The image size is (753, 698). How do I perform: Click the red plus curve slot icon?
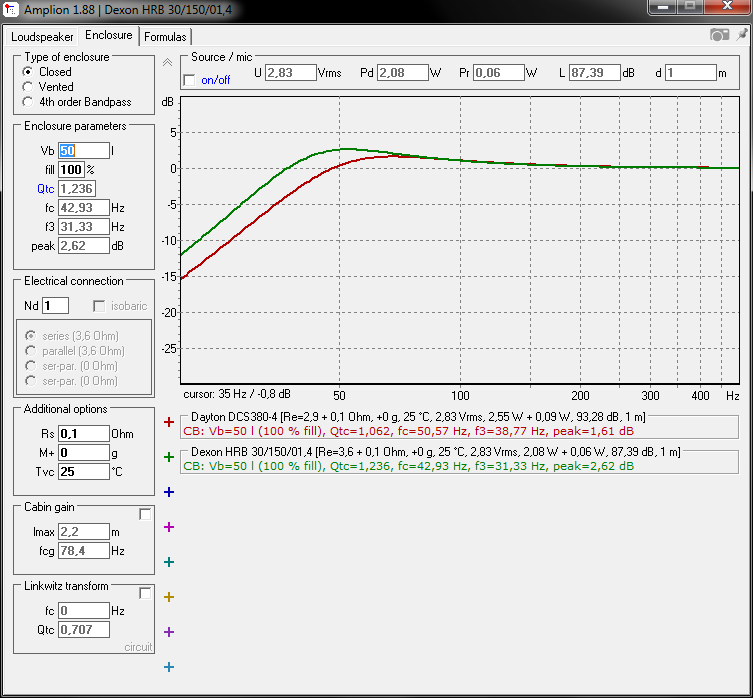tap(169, 422)
